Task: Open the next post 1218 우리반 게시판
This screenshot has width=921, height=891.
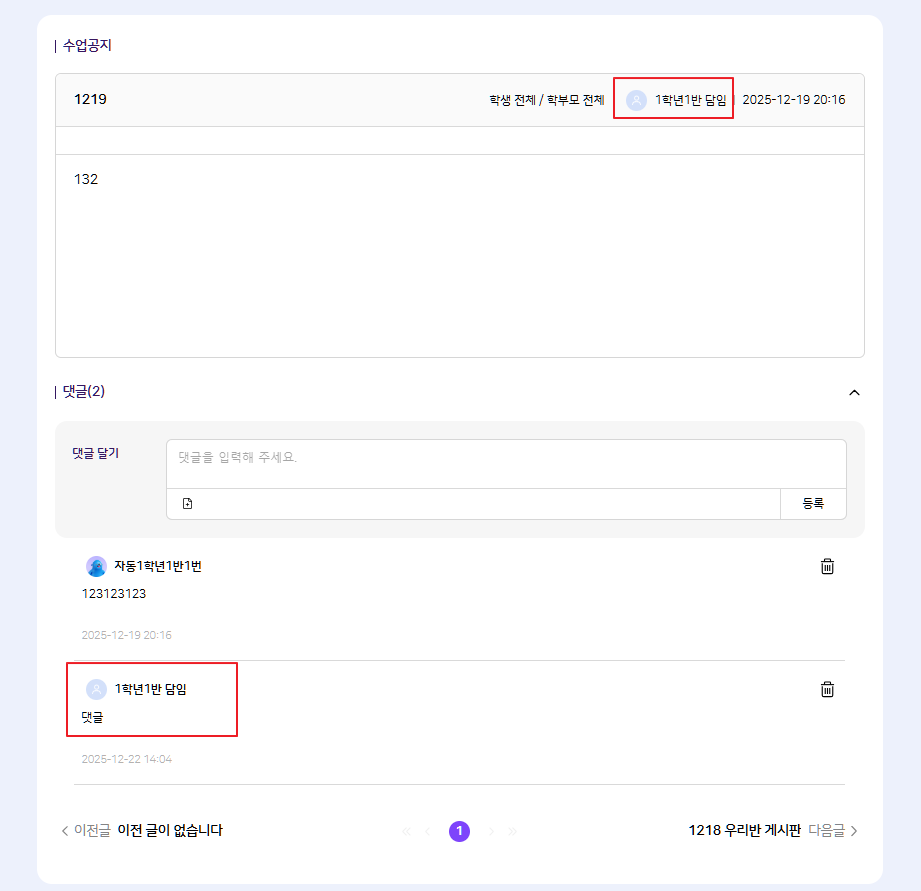Action: click(744, 830)
